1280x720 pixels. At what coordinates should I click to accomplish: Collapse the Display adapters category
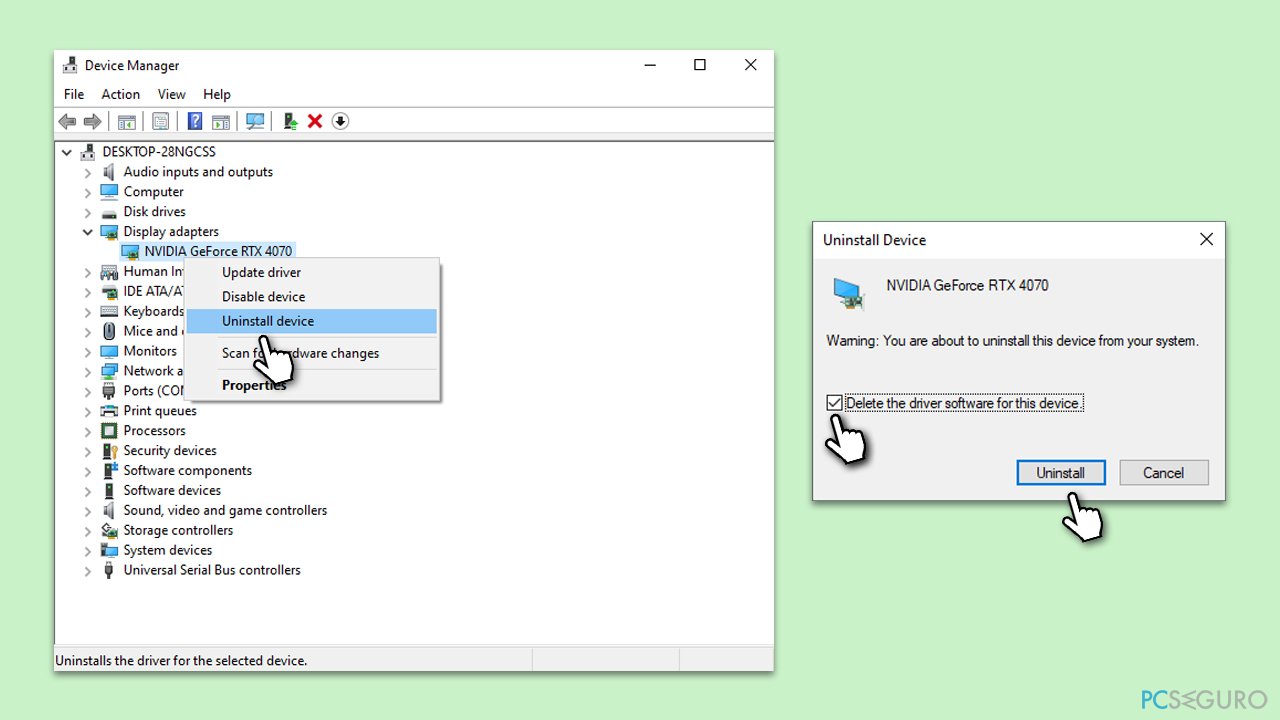point(88,232)
